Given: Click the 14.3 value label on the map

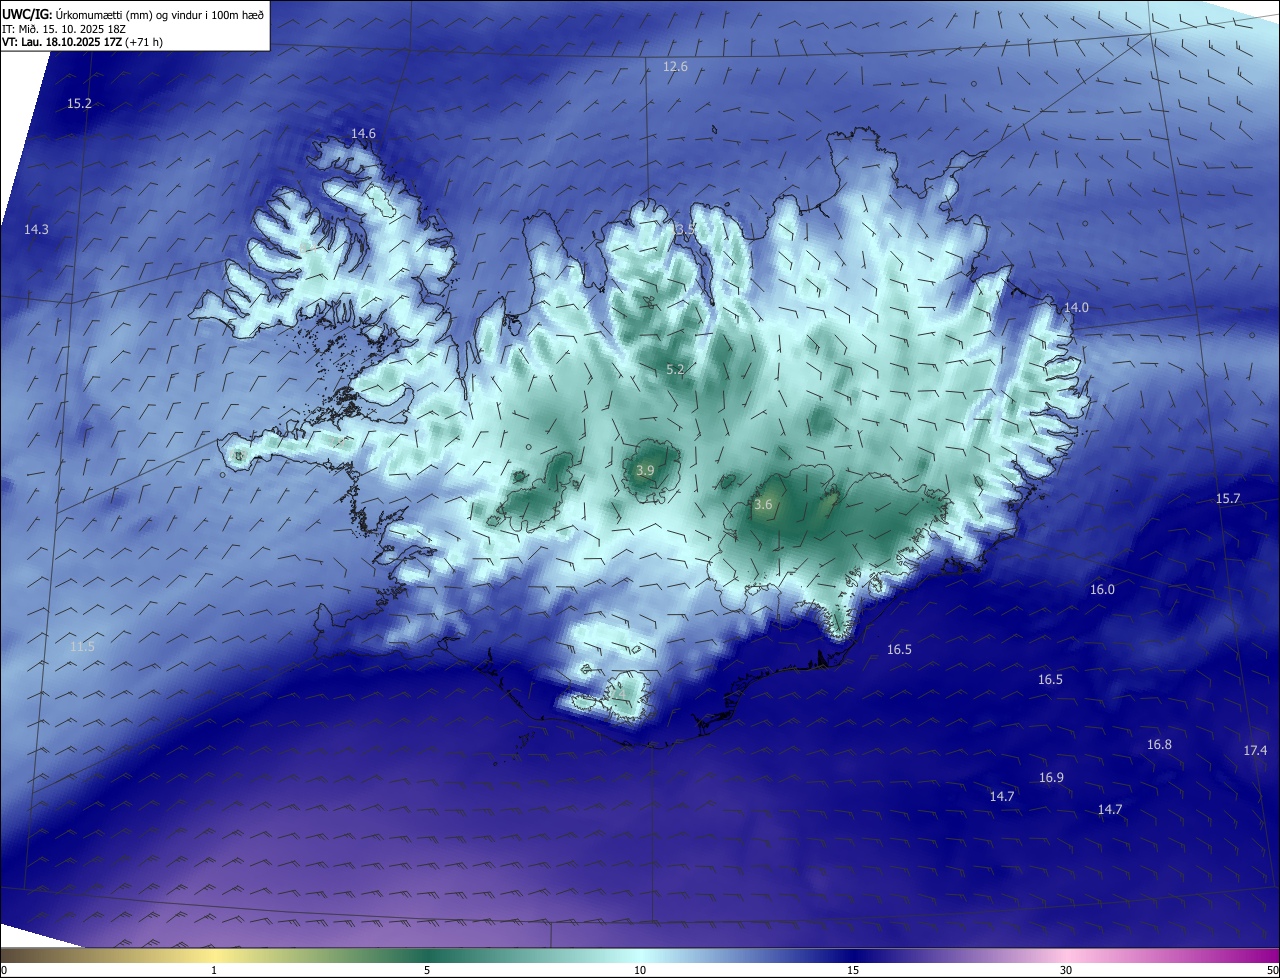Looking at the screenshot, I should [36, 230].
